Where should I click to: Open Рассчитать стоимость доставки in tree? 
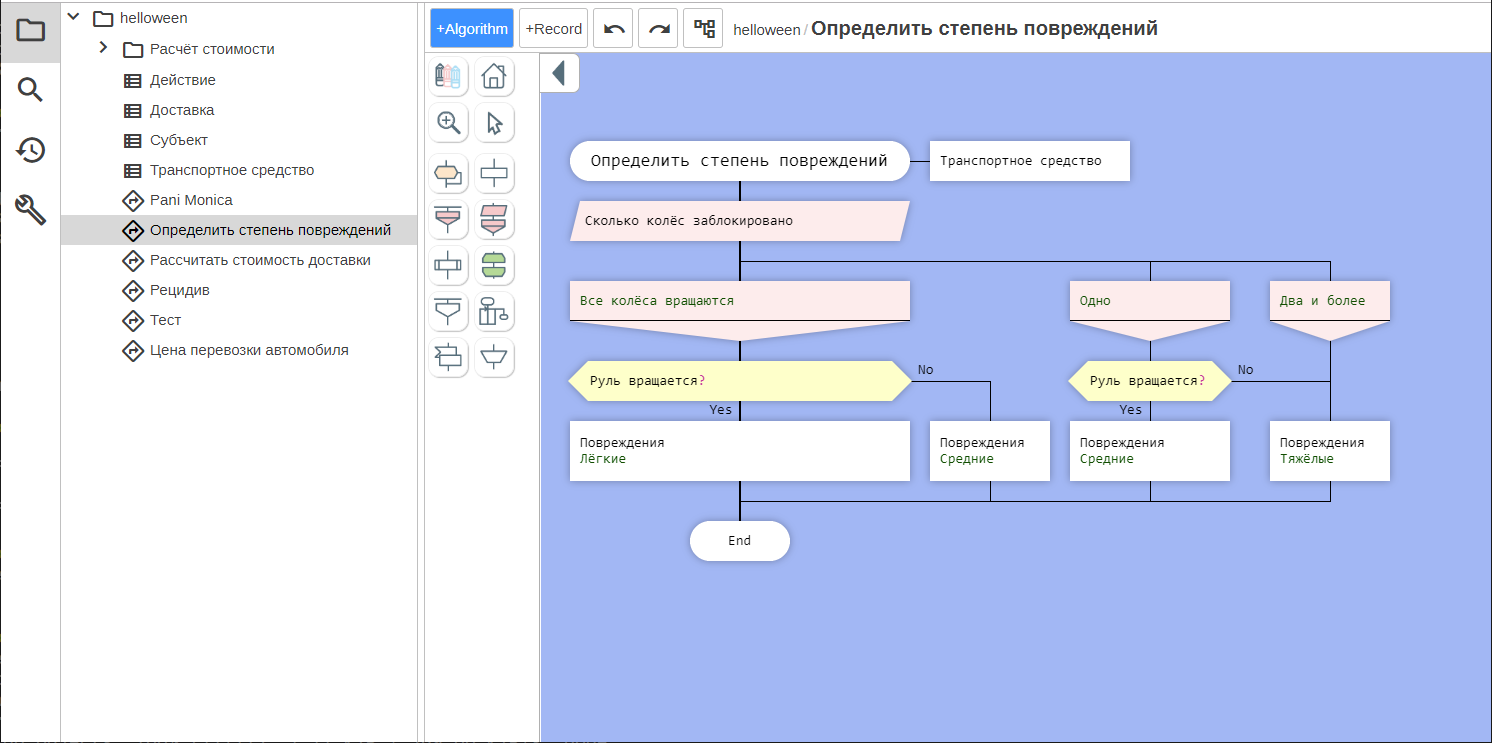260,260
